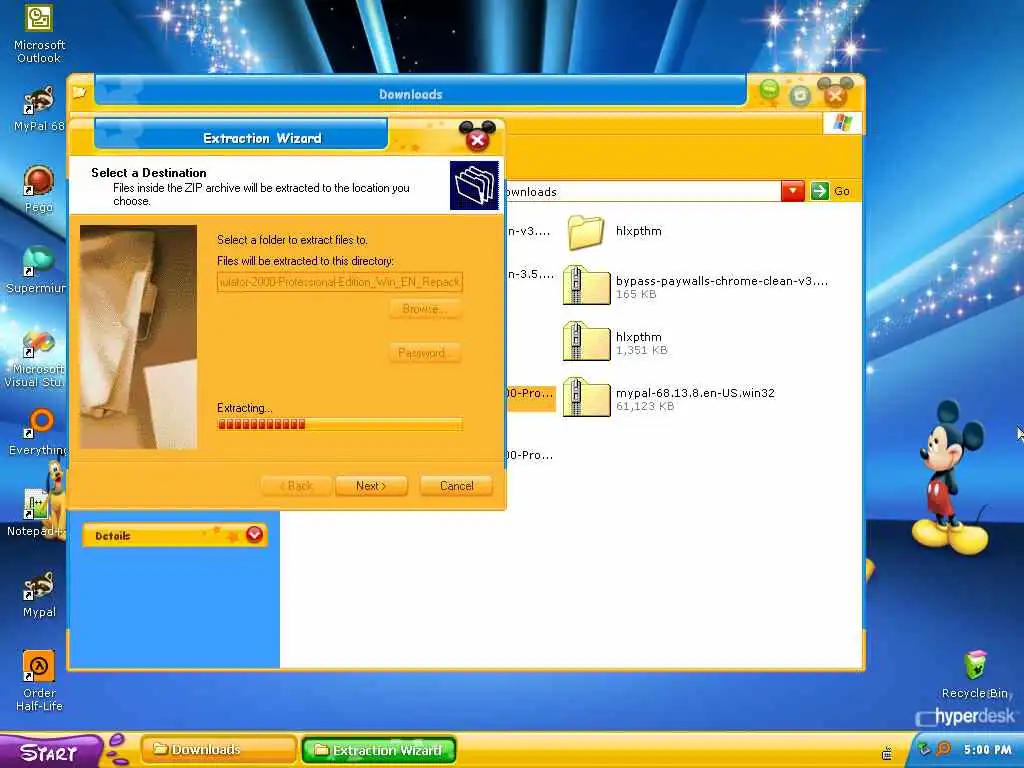Close the Downloads window with mouse-ear button
The width and height of the screenshot is (1024, 768).
(x=835, y=95)
